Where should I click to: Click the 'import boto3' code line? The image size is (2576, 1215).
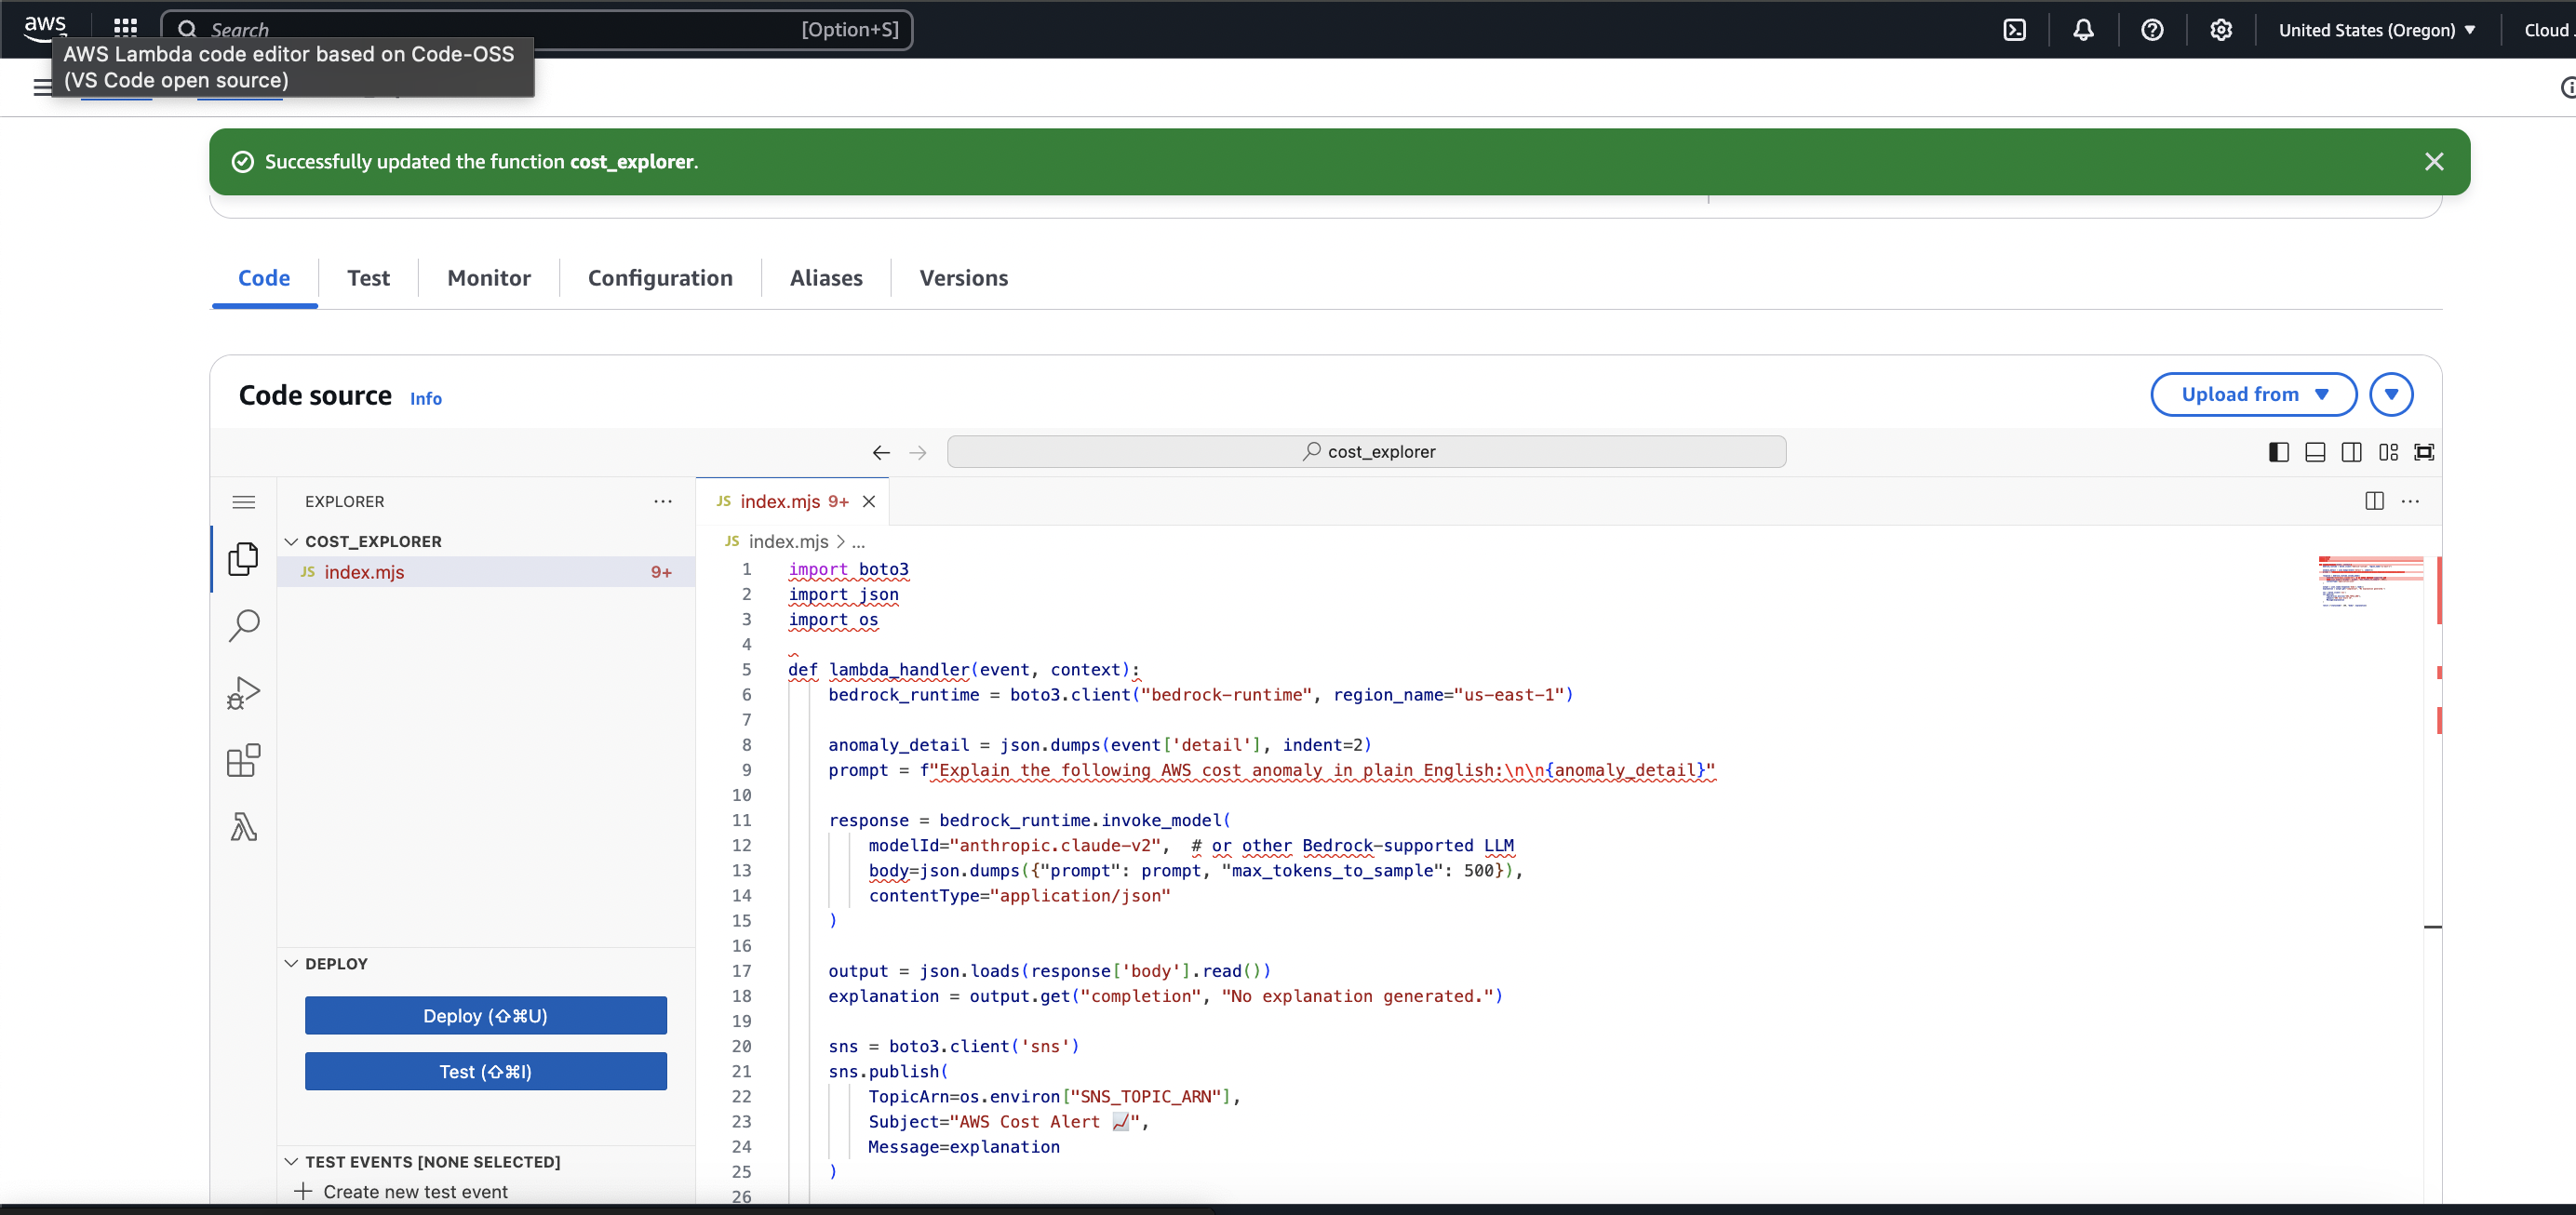pos(848,569)
